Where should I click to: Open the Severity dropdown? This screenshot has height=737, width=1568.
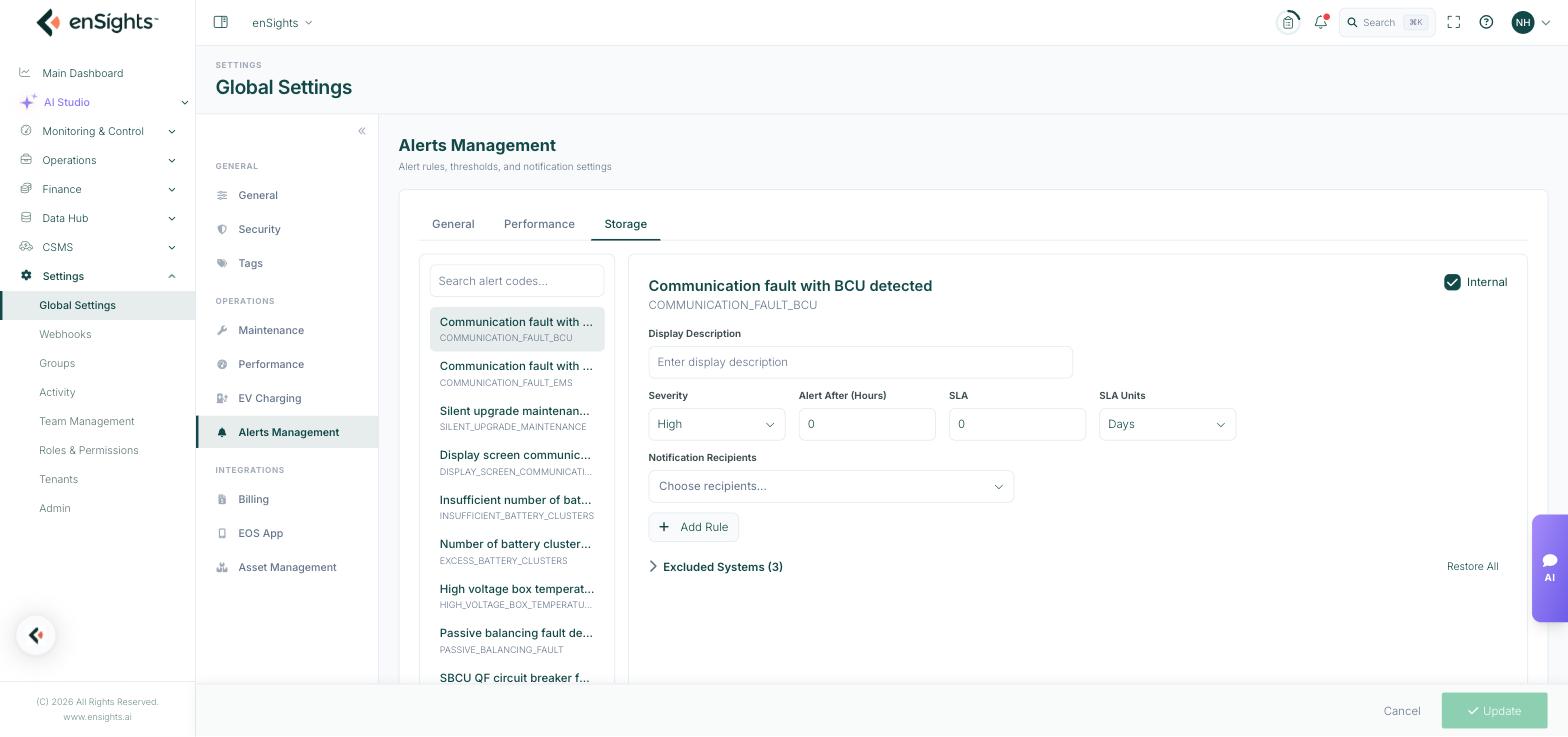(717, 424)
